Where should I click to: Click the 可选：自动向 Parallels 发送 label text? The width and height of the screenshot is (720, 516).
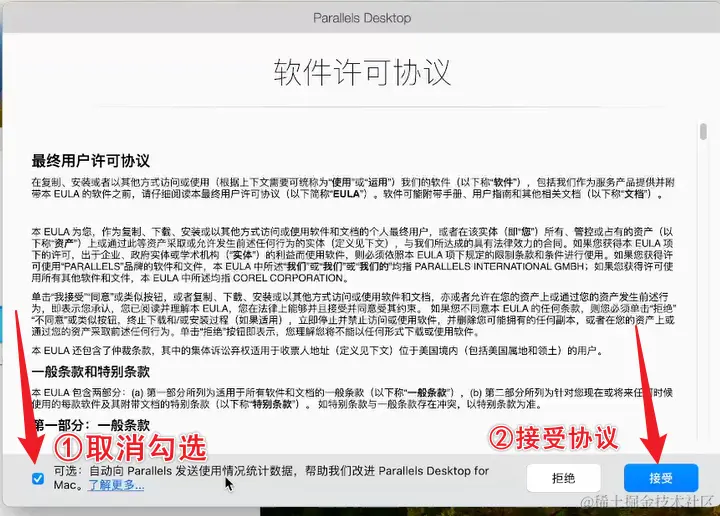point(271,477)
